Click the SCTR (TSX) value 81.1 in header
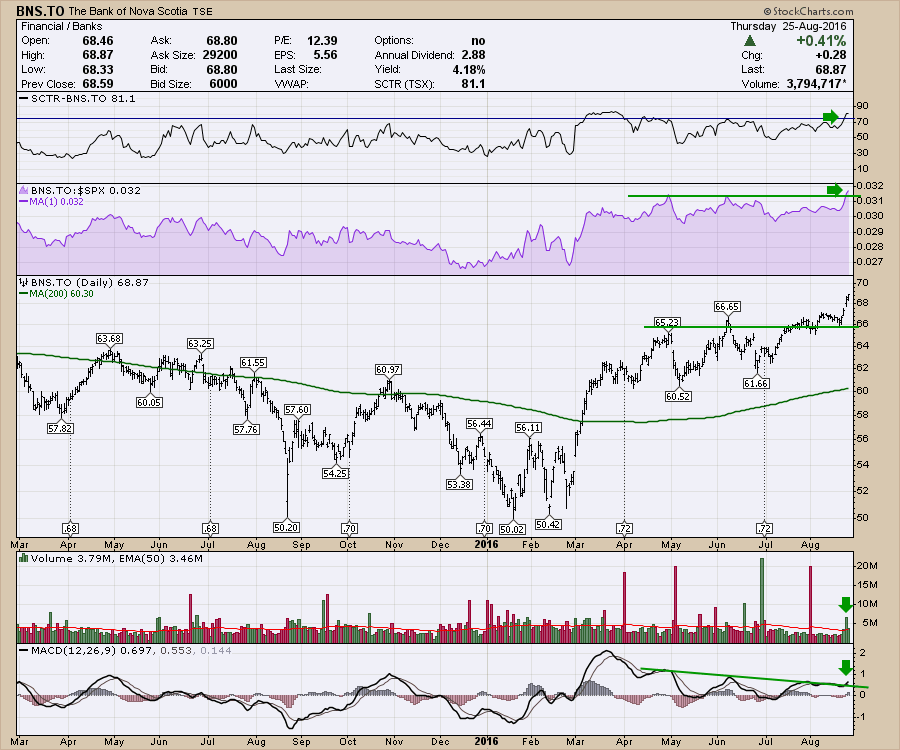The width and height of the screenshot is (900, 750). pos(473,84)
